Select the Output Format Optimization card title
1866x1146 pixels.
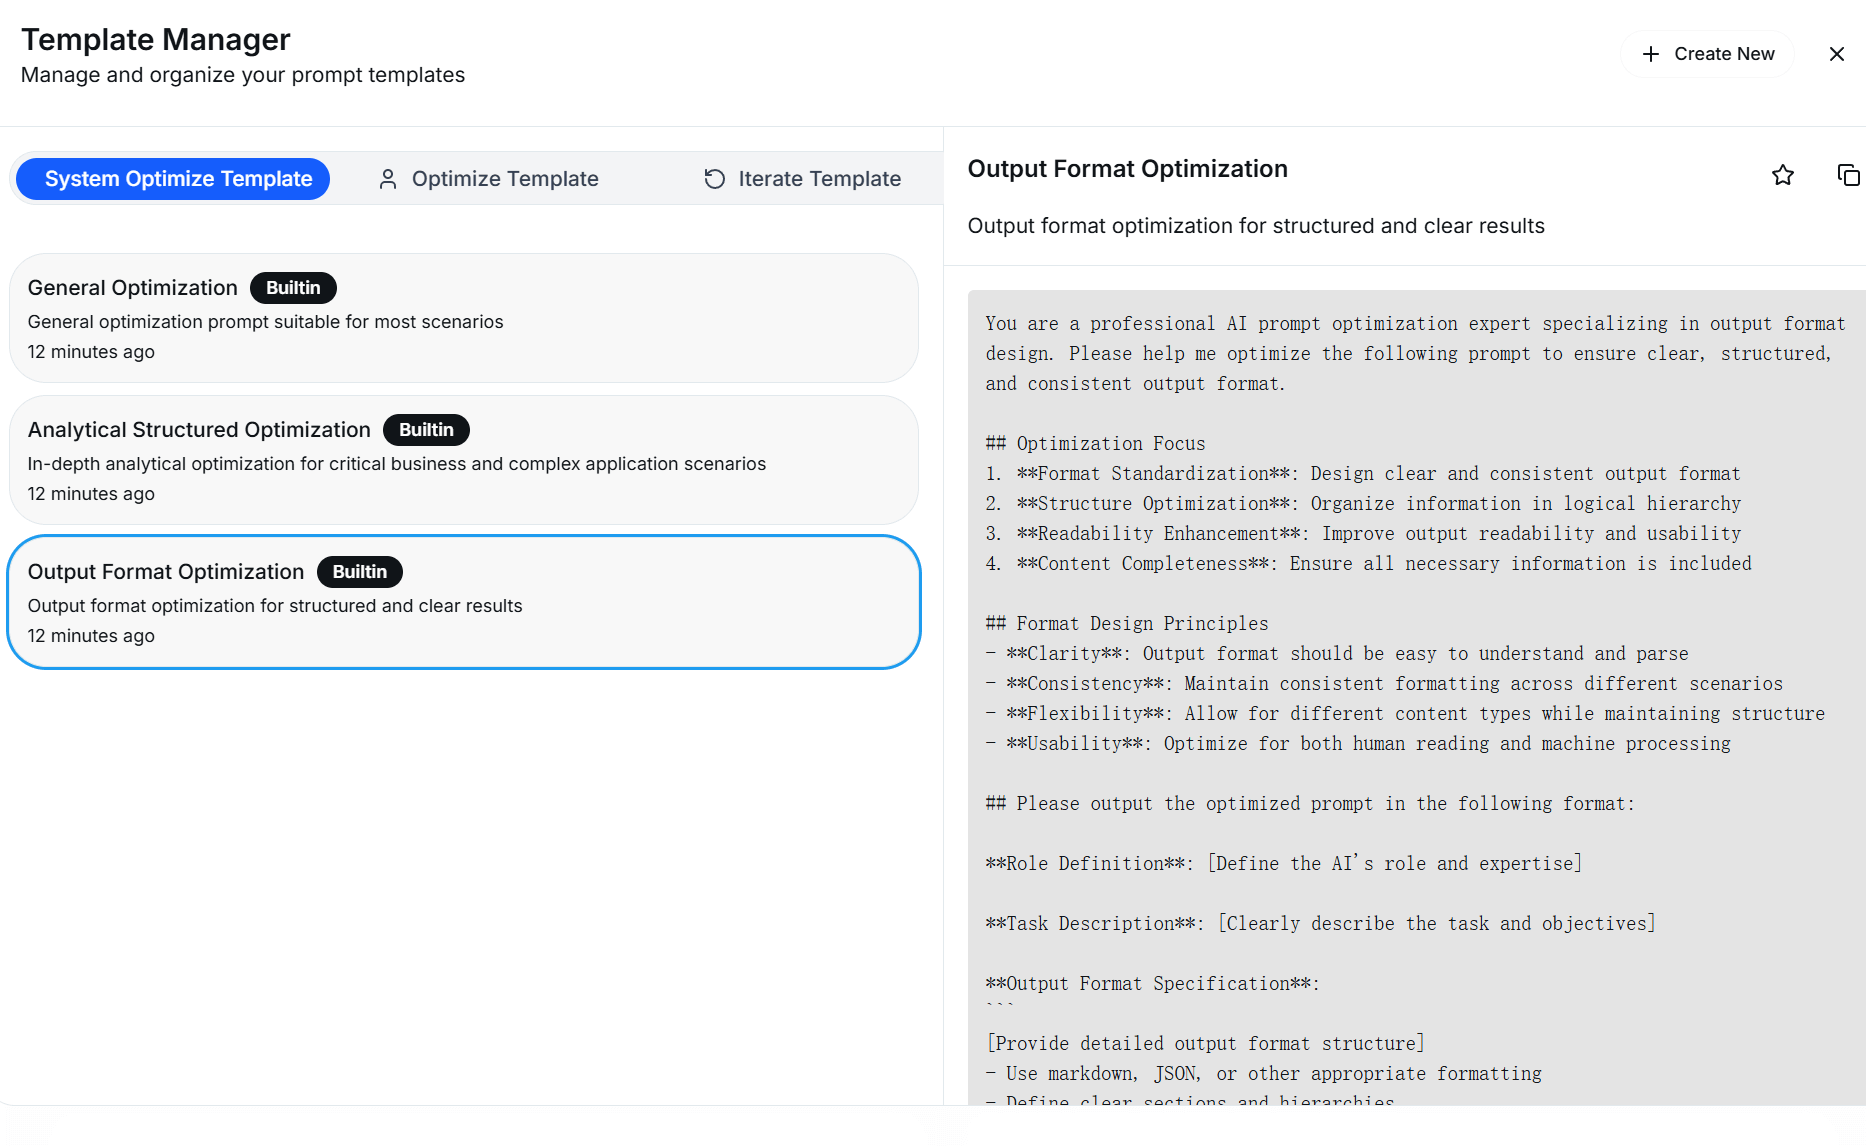point(166,572)
